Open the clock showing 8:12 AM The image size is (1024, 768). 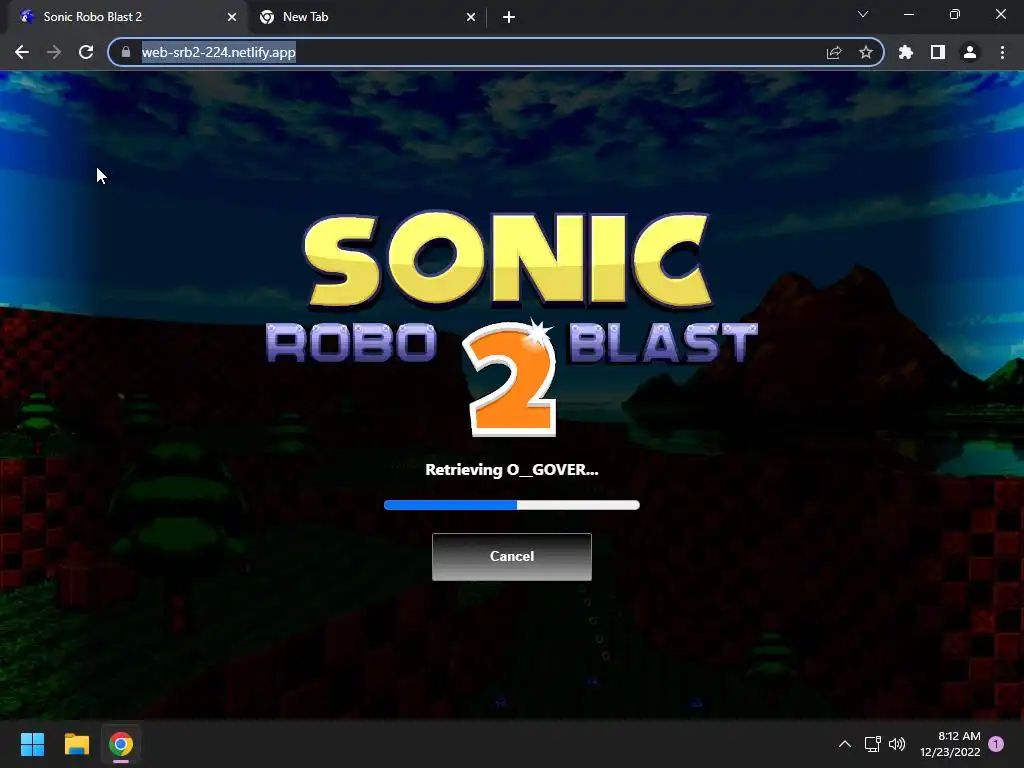click(950, 744)
